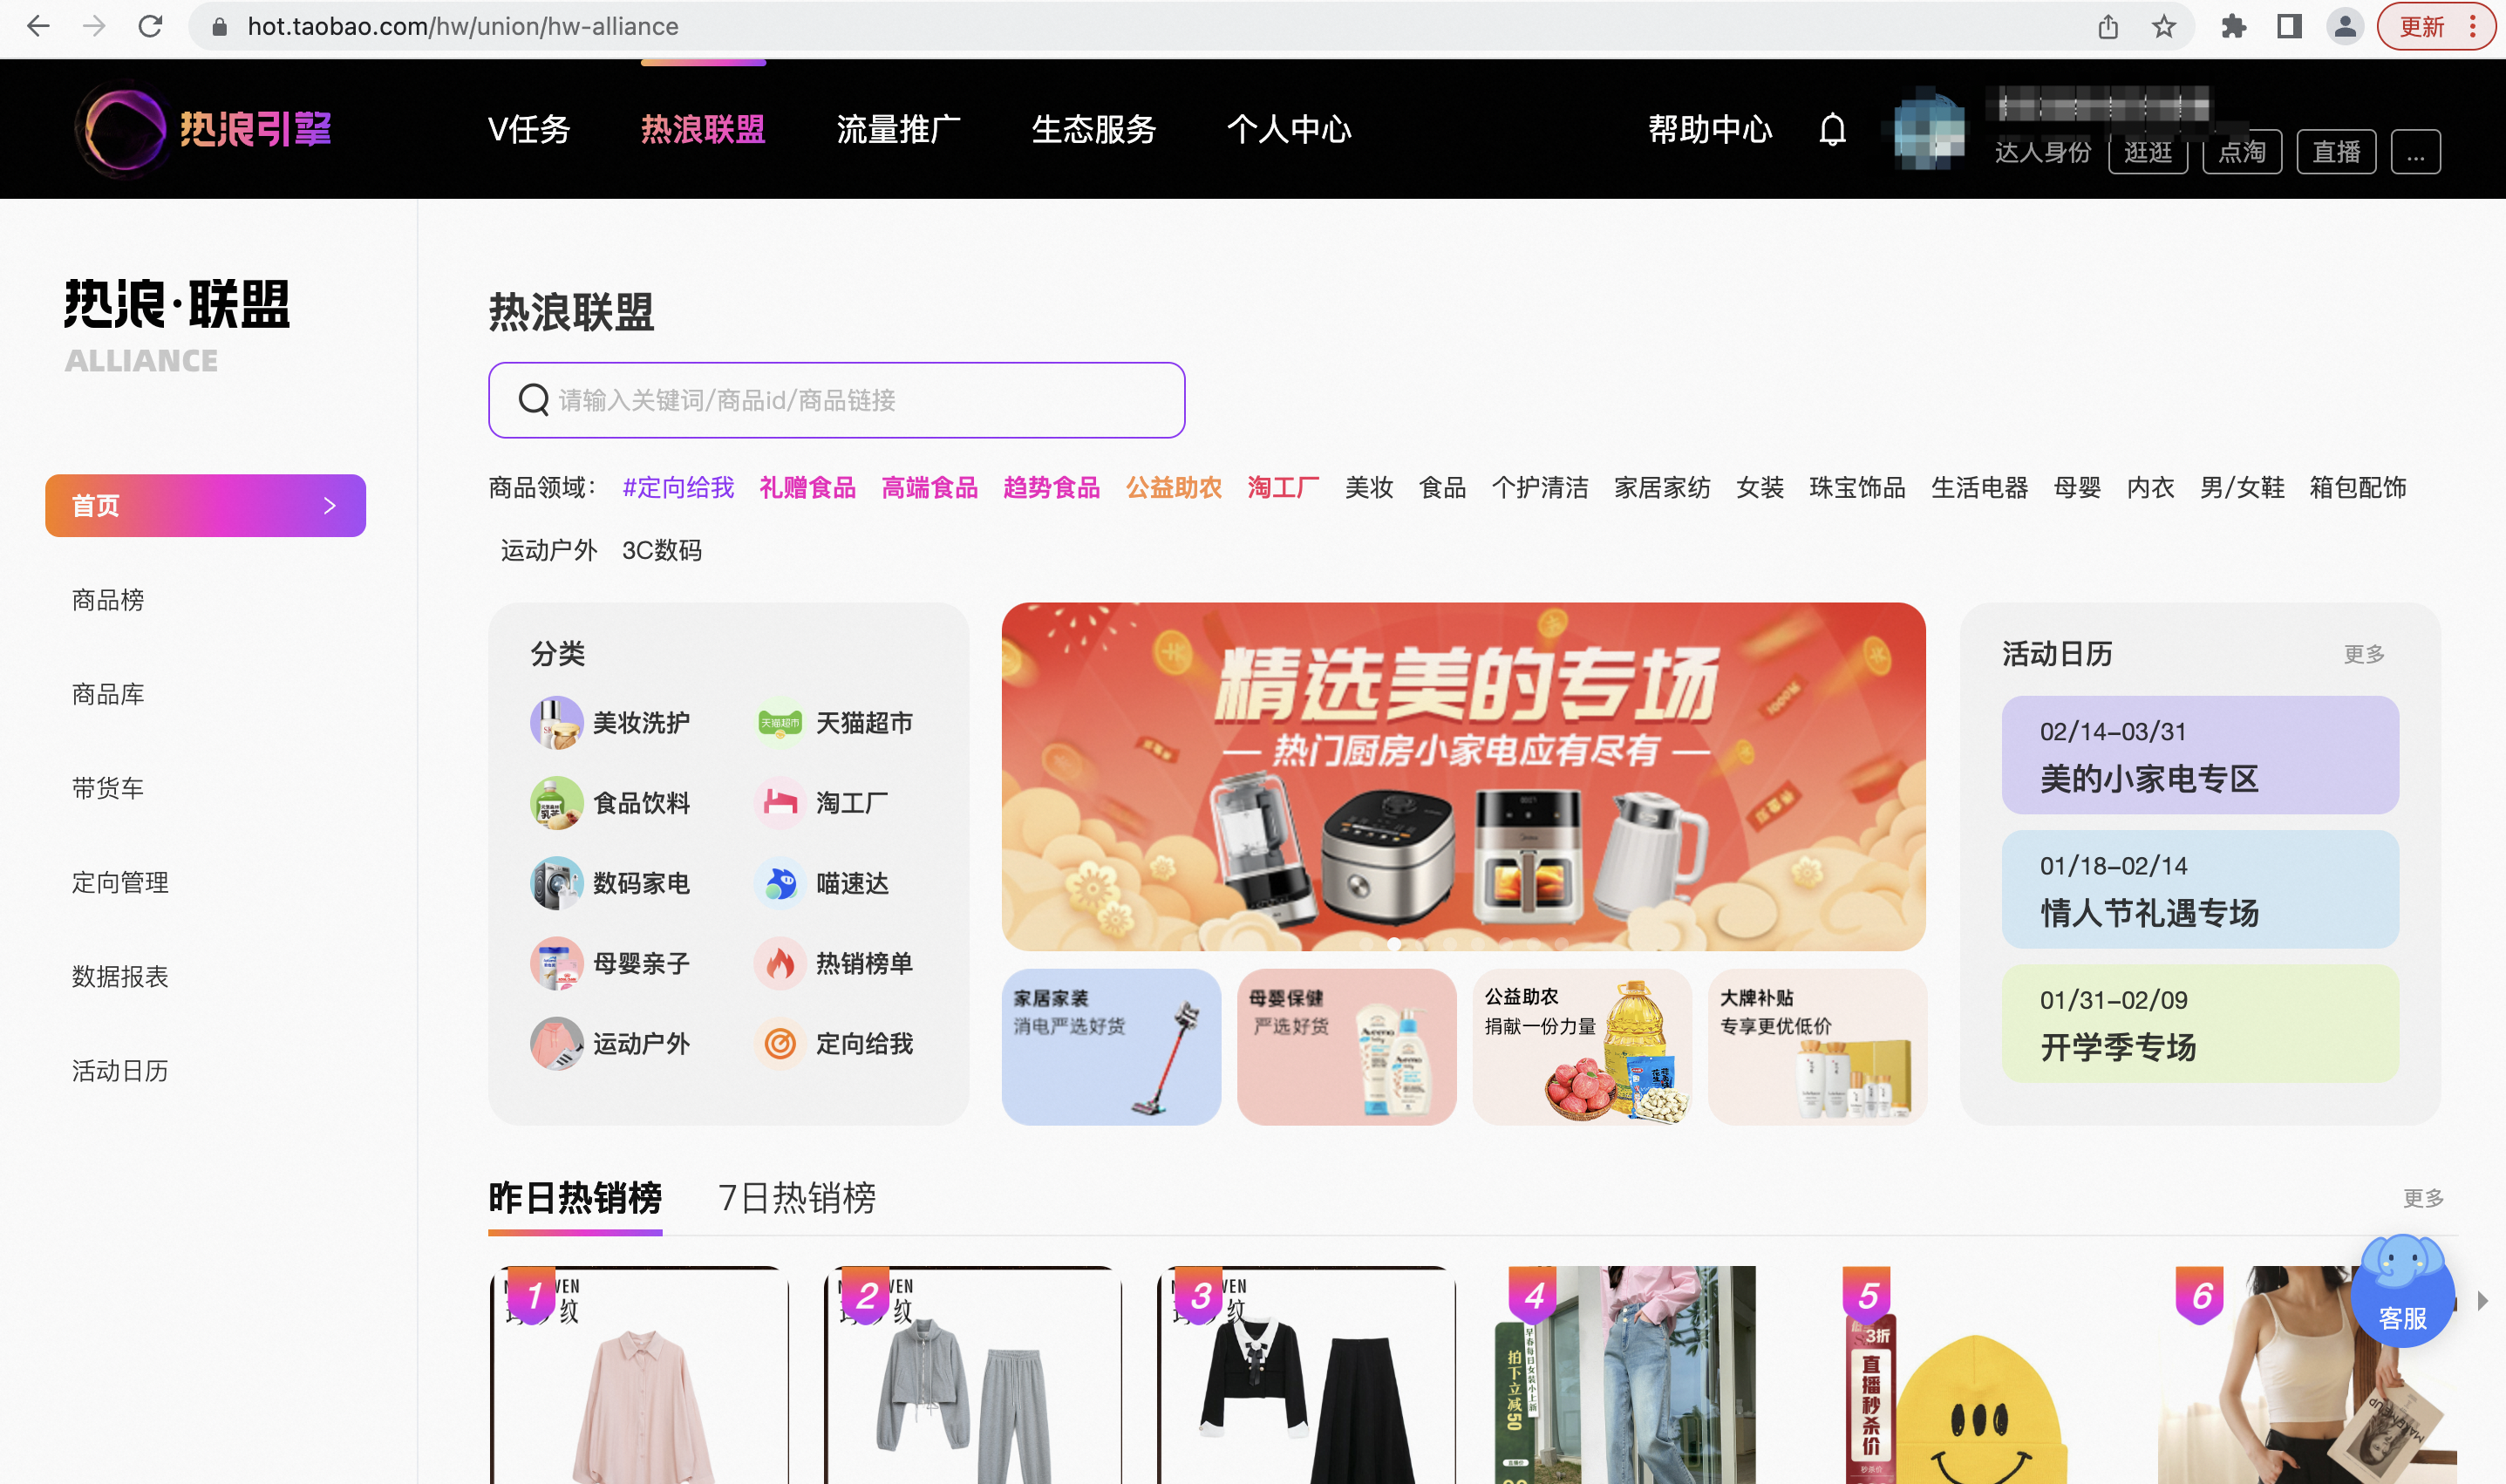
Task: Click 礼赠食品 domain filter
Action: pos(808,488)
